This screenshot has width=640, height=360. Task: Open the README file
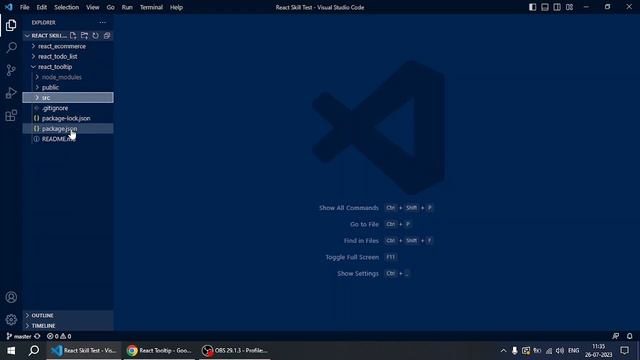click(x=68, y=139)
